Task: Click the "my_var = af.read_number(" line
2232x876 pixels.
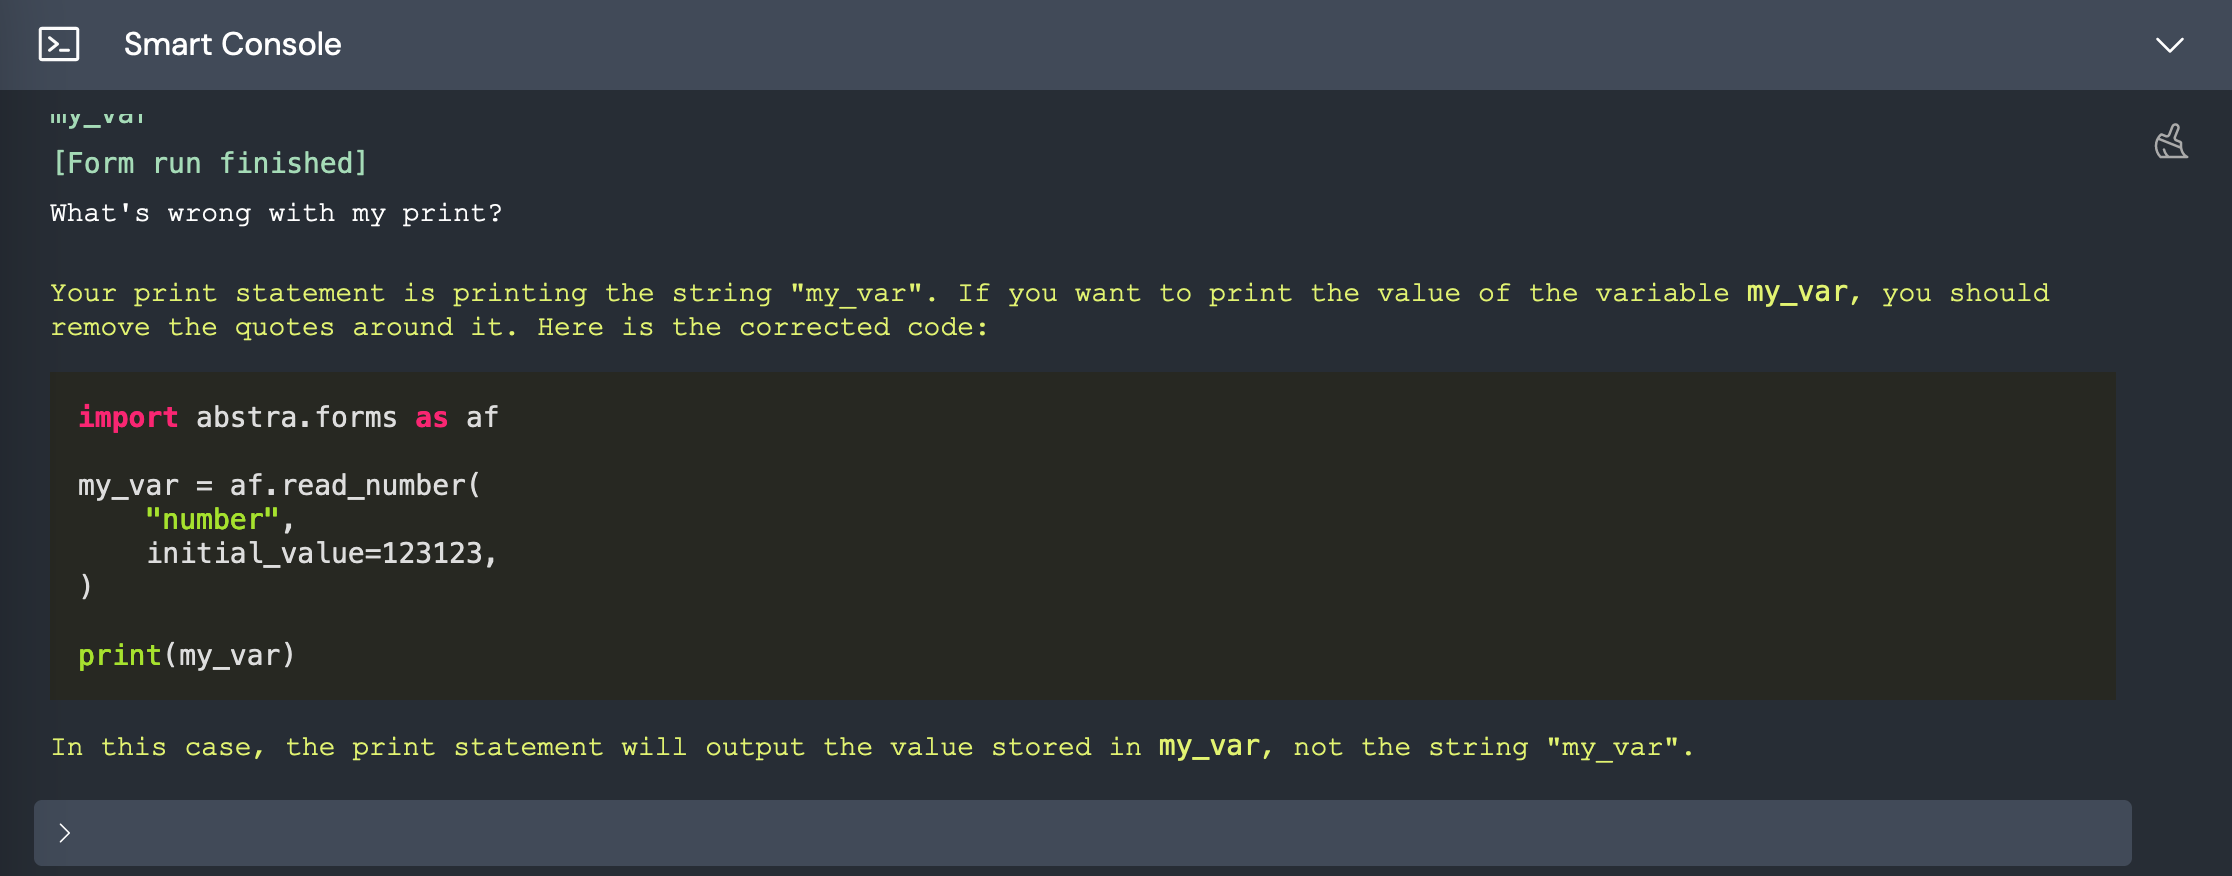Action: (280, 485)
